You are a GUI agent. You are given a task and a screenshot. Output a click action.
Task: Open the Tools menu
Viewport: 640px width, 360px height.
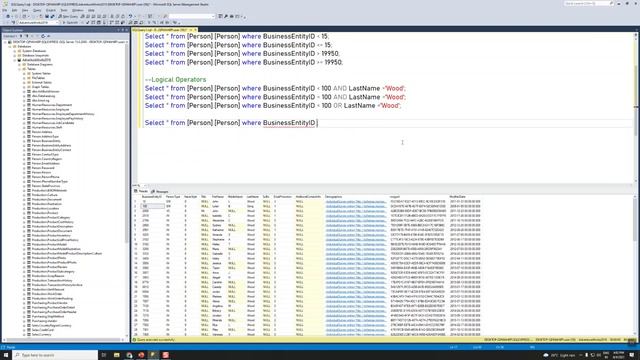(x=64, y=10)
